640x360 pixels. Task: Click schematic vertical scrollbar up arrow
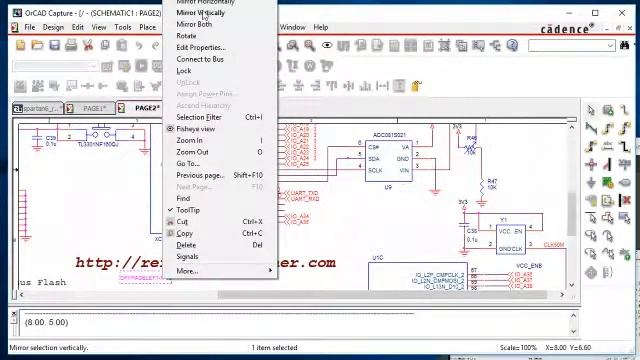(572, 127)
